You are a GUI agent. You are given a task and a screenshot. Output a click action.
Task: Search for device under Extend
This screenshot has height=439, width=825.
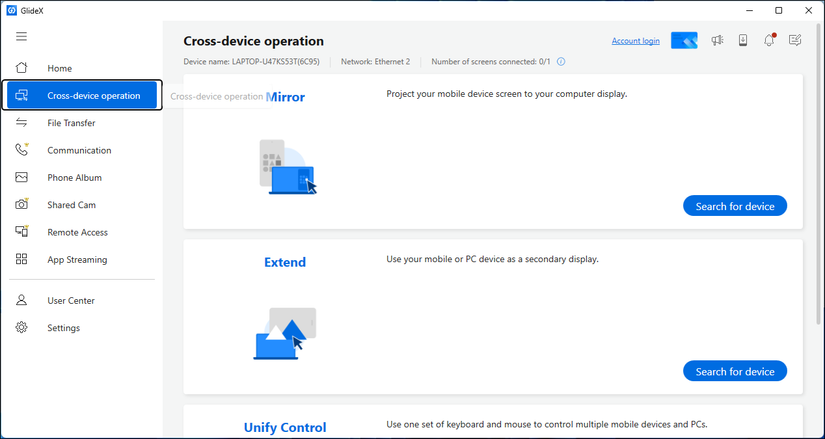735,371
